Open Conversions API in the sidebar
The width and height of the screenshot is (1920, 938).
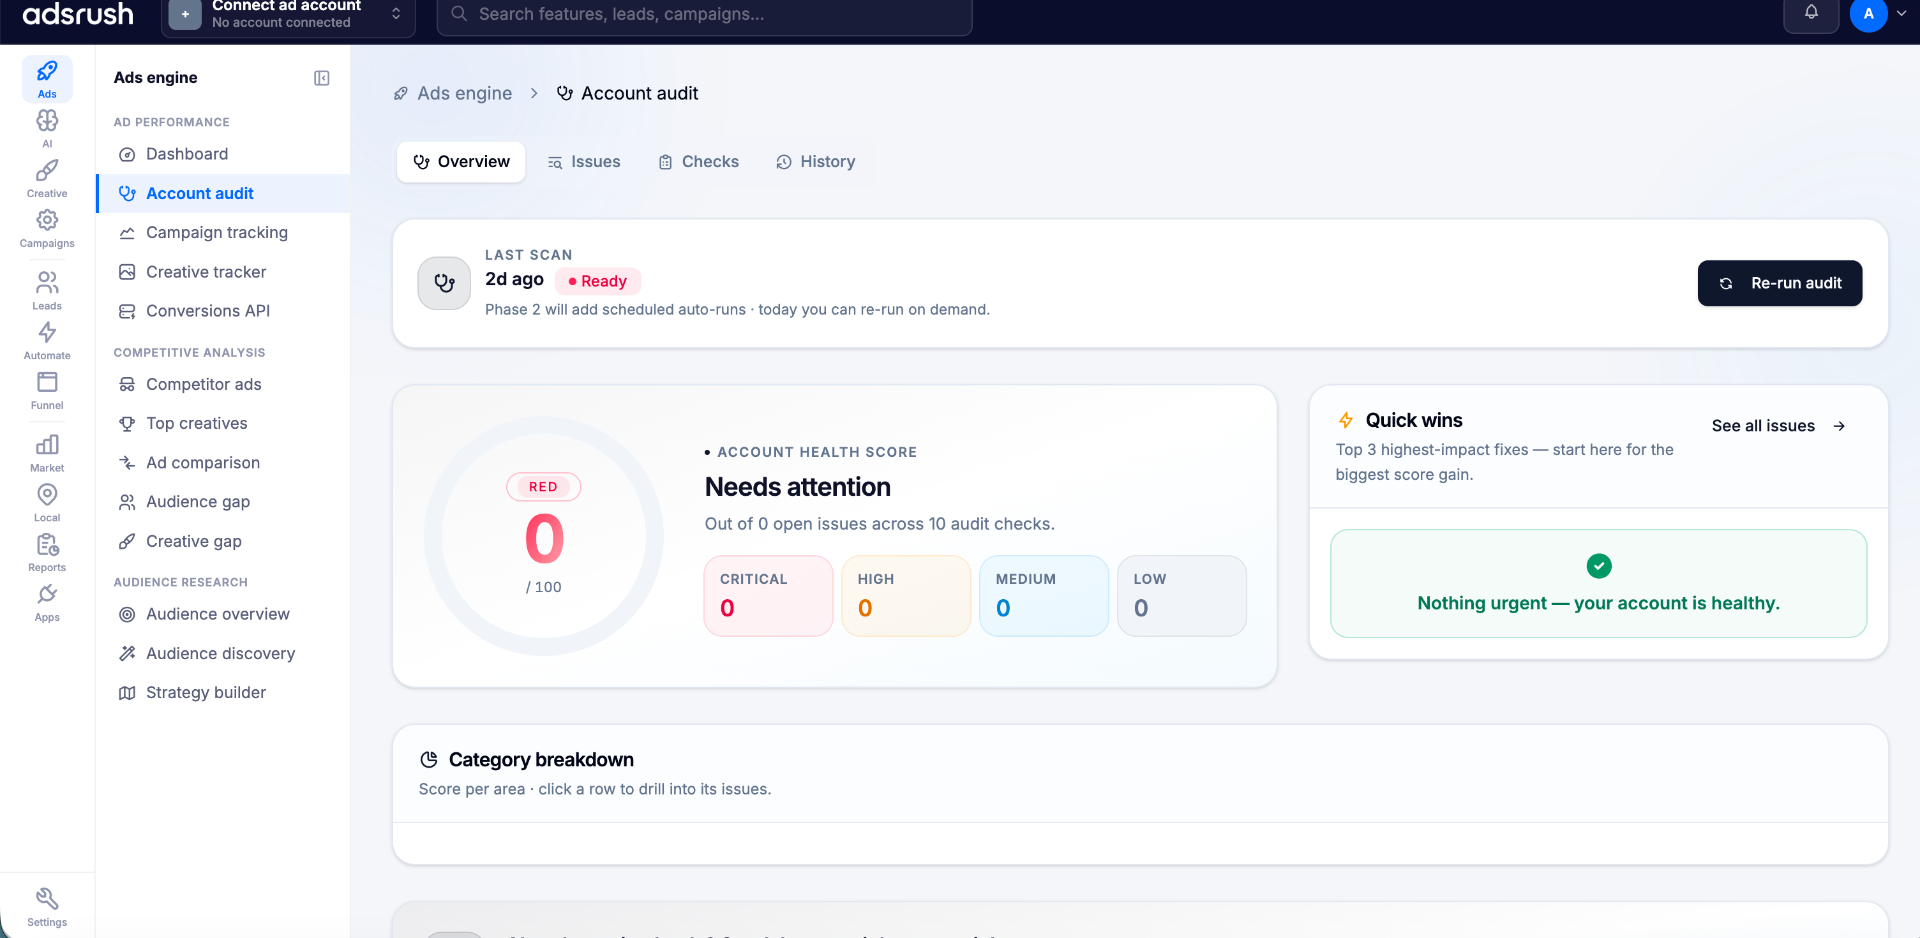click(x=223, y=311)
